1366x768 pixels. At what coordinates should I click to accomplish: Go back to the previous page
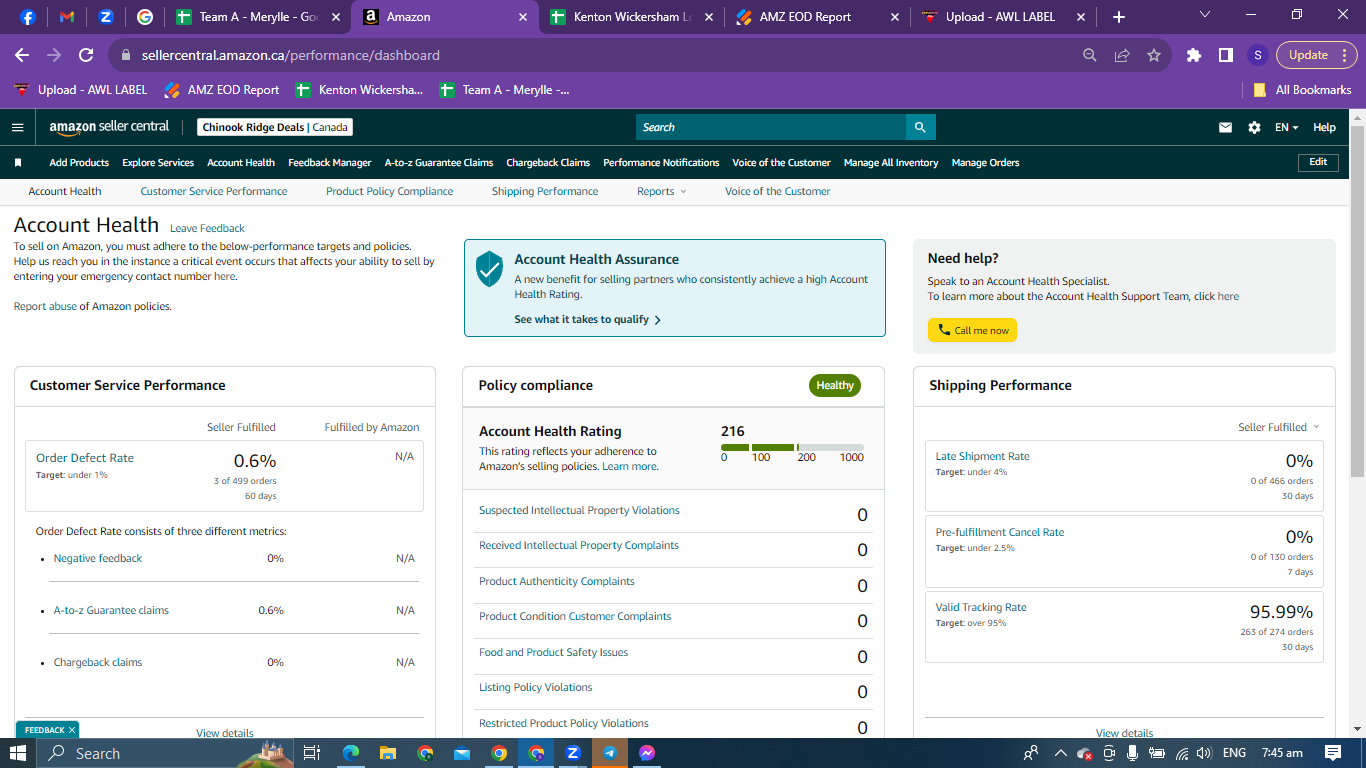pos(22,55)
